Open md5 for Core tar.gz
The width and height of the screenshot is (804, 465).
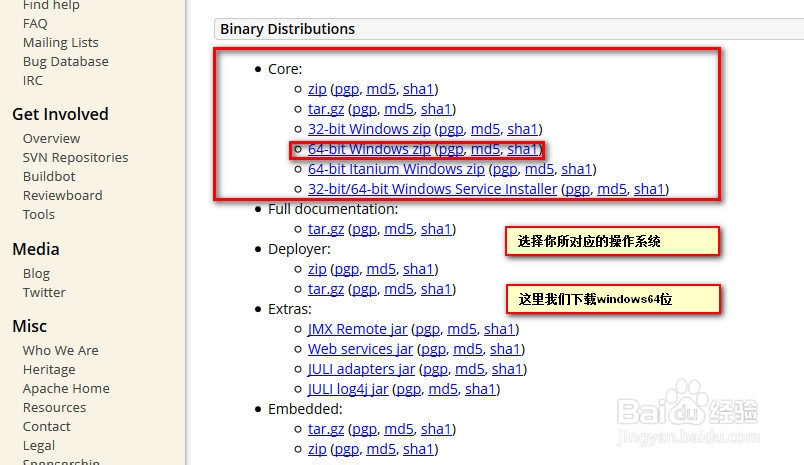[x=398, y=109]
